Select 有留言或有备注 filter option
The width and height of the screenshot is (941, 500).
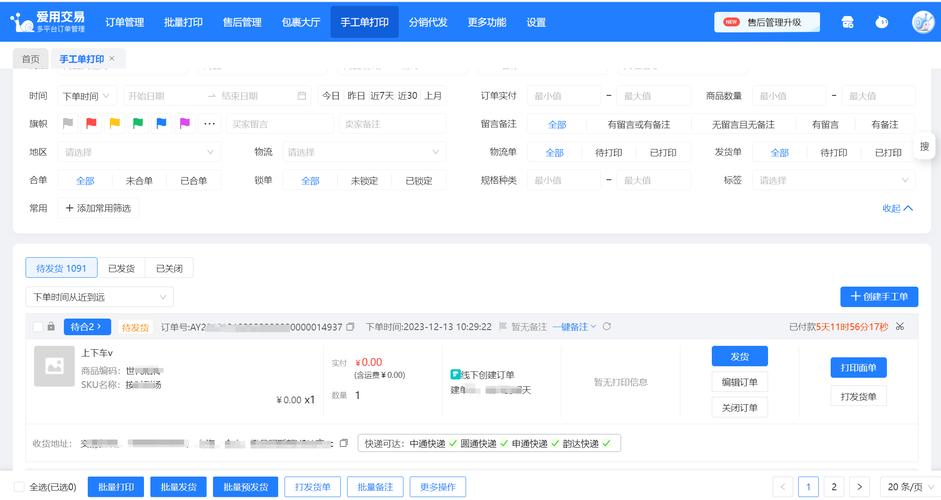pyautogui.click(x=639, y=124)
